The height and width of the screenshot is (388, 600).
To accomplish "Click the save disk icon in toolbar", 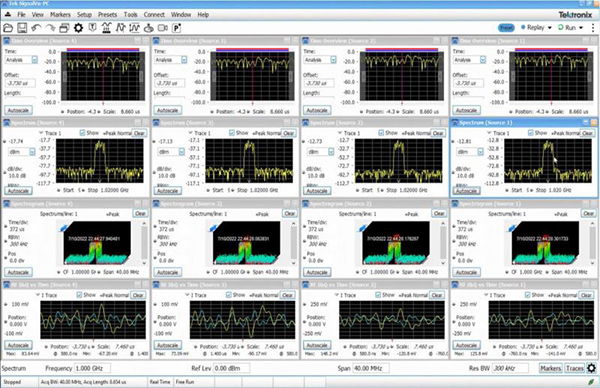I will [x=22, y=28].
